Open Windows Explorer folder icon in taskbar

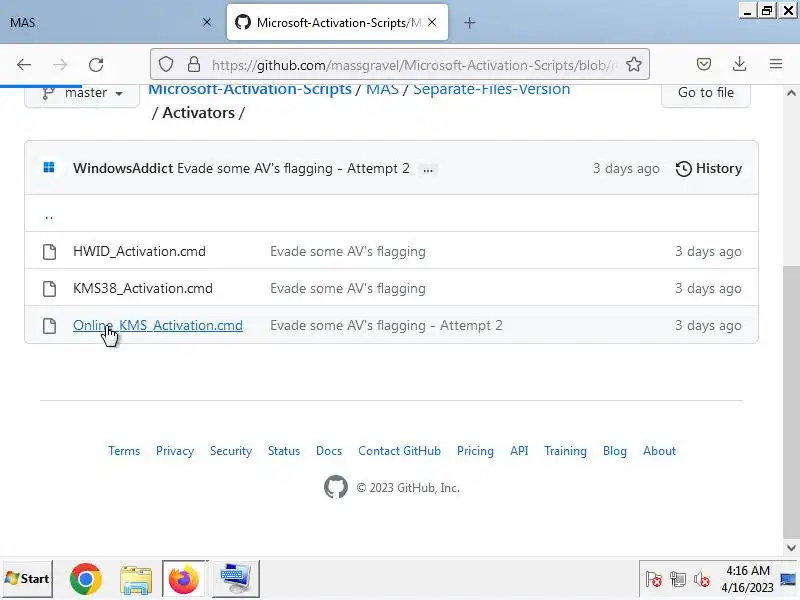tap(135, 580)
